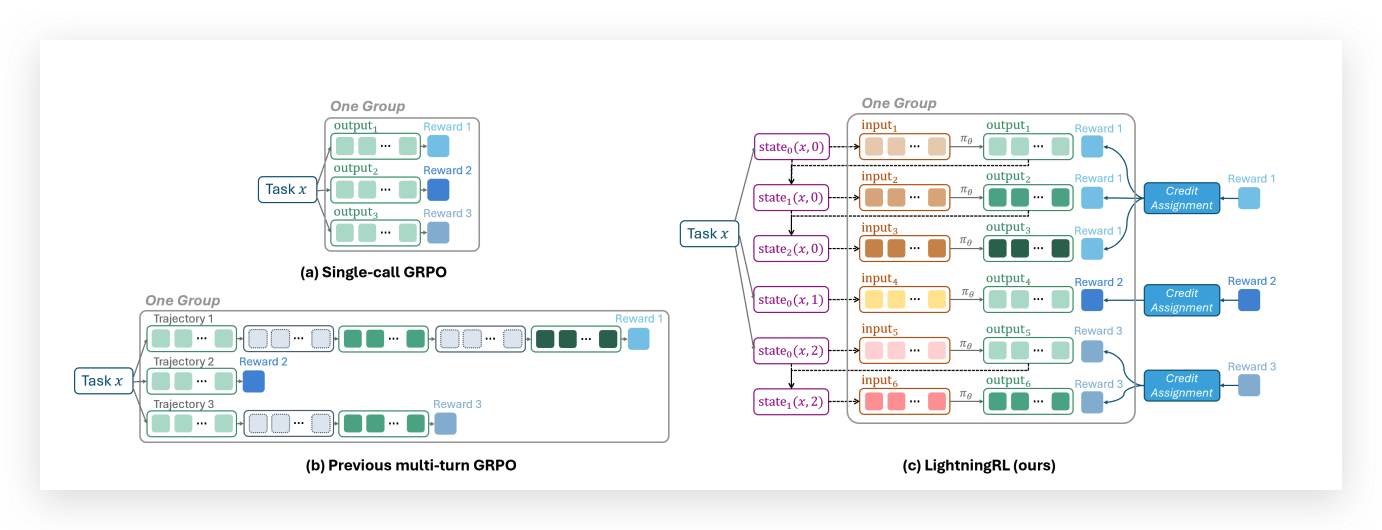Image resolution: width=1382 pixels, height=530 pixels.
Task: Click the "input3" label
Action: point(881,228)
